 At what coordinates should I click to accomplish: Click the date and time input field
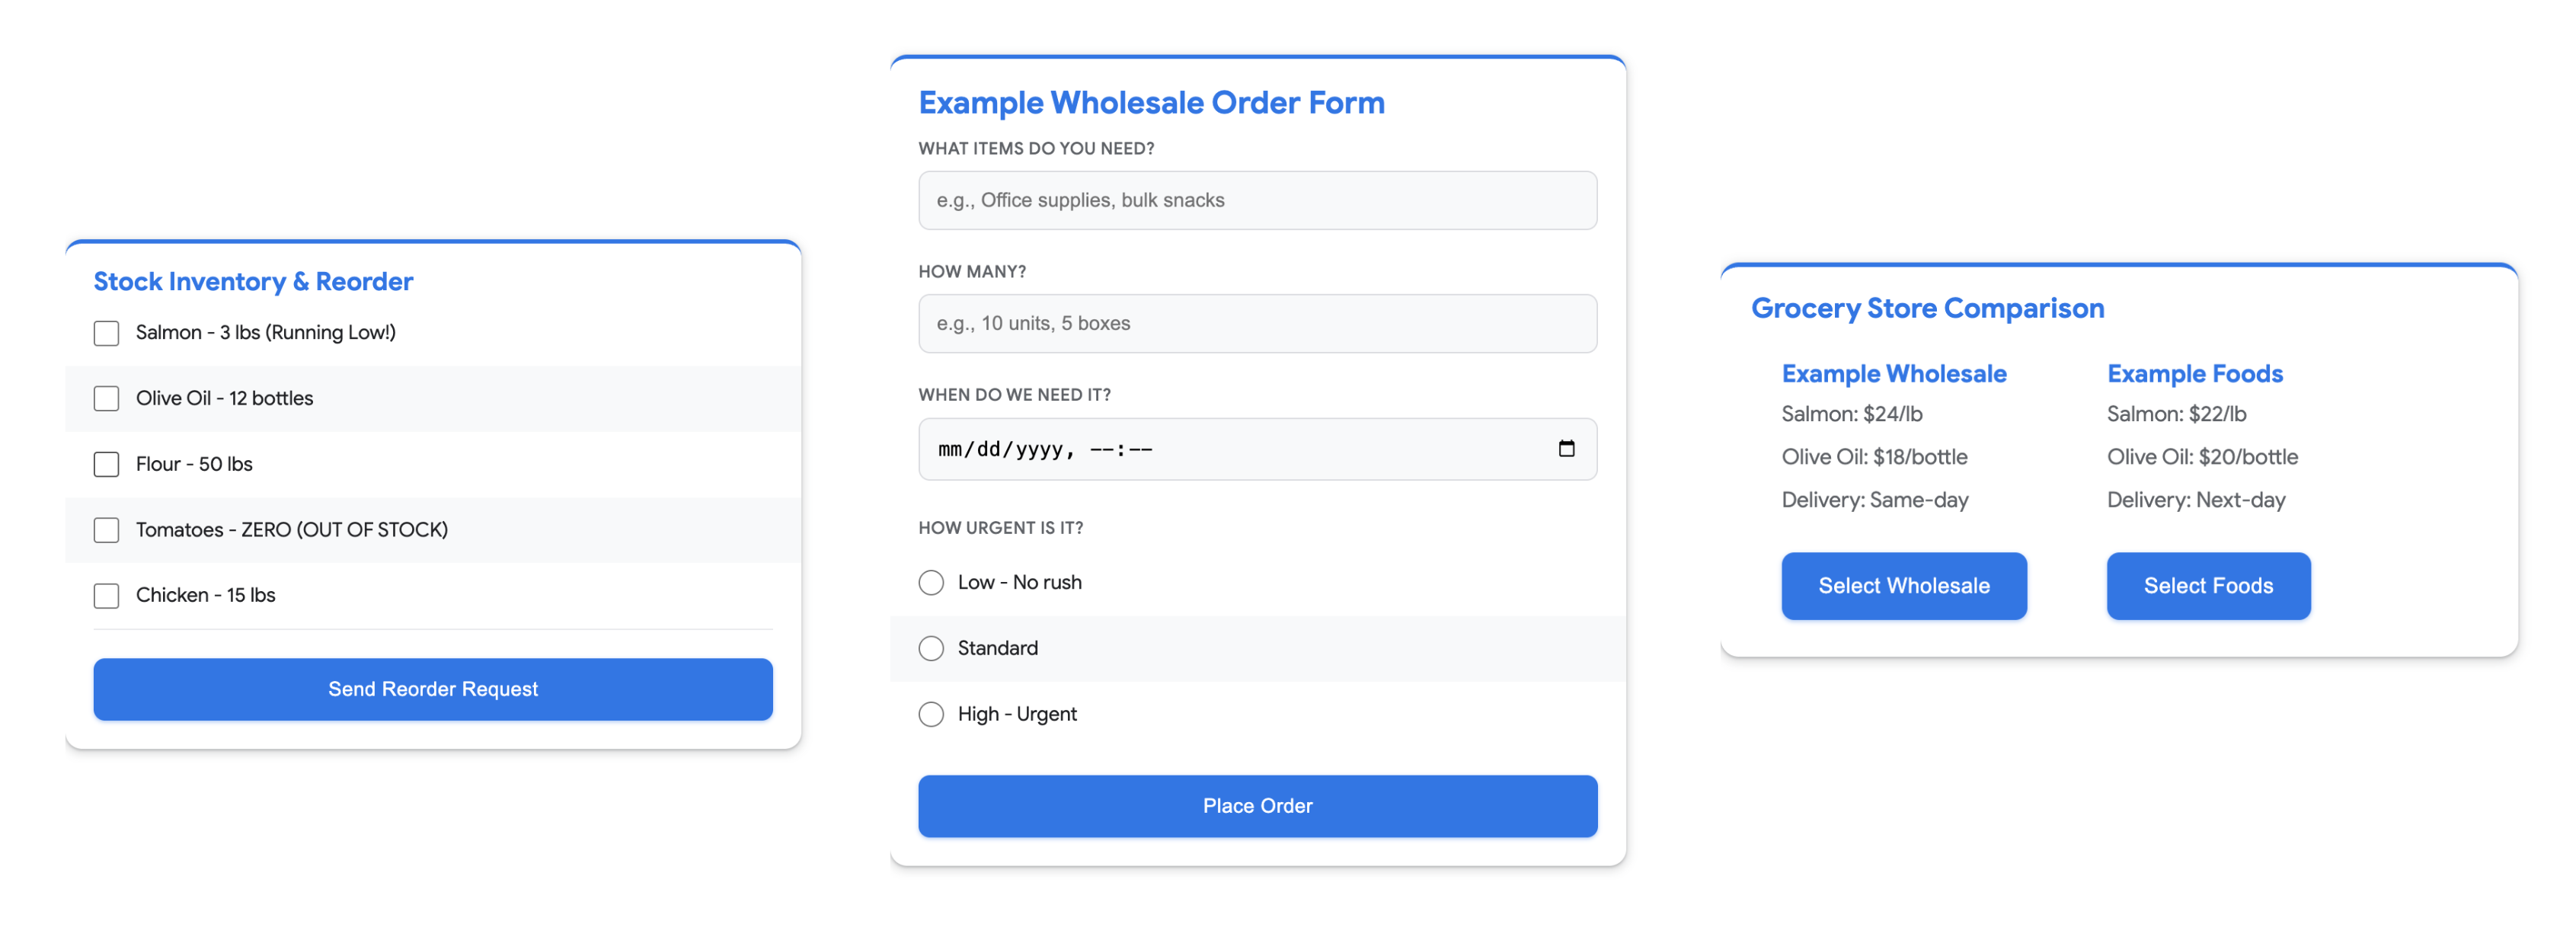pos(1200,449)
